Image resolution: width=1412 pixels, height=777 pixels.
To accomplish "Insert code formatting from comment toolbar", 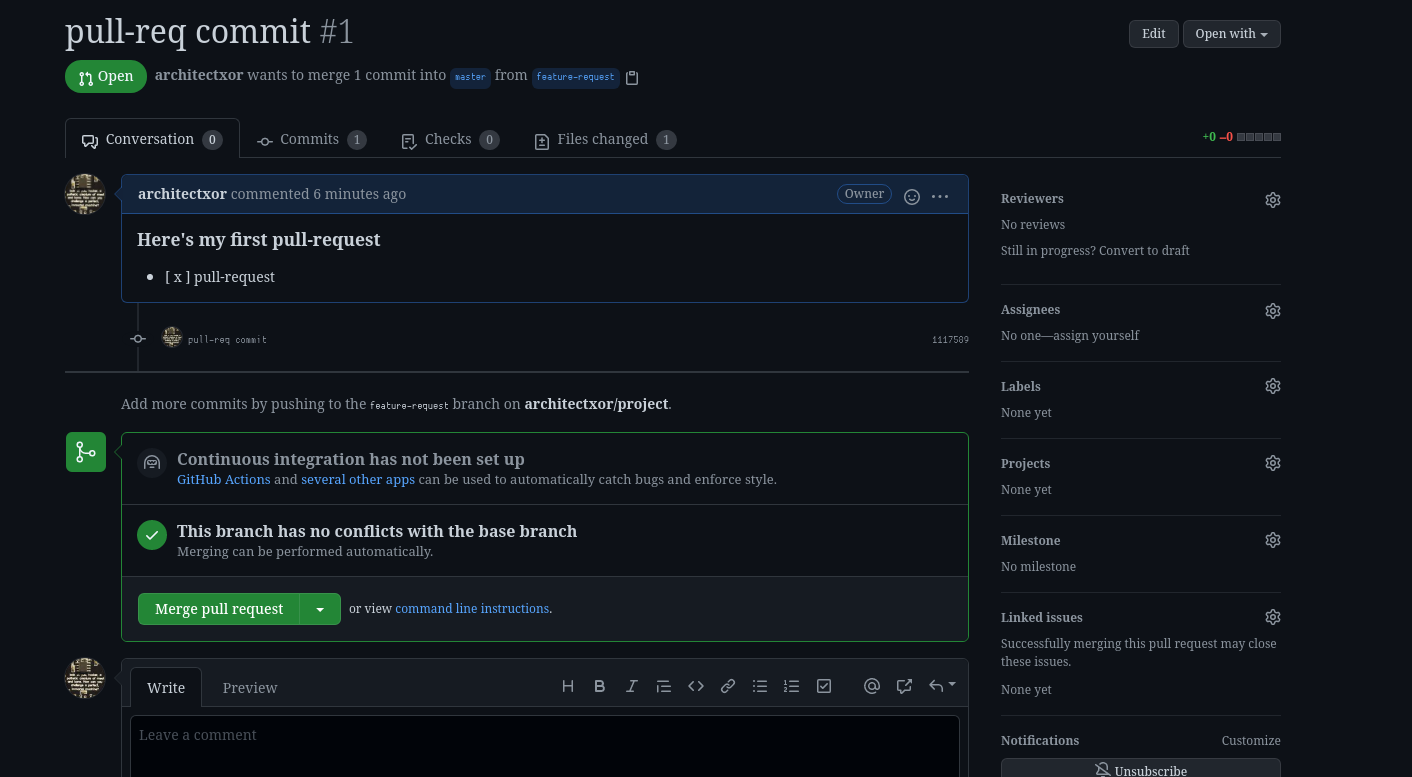I will [x=696, y=686].
